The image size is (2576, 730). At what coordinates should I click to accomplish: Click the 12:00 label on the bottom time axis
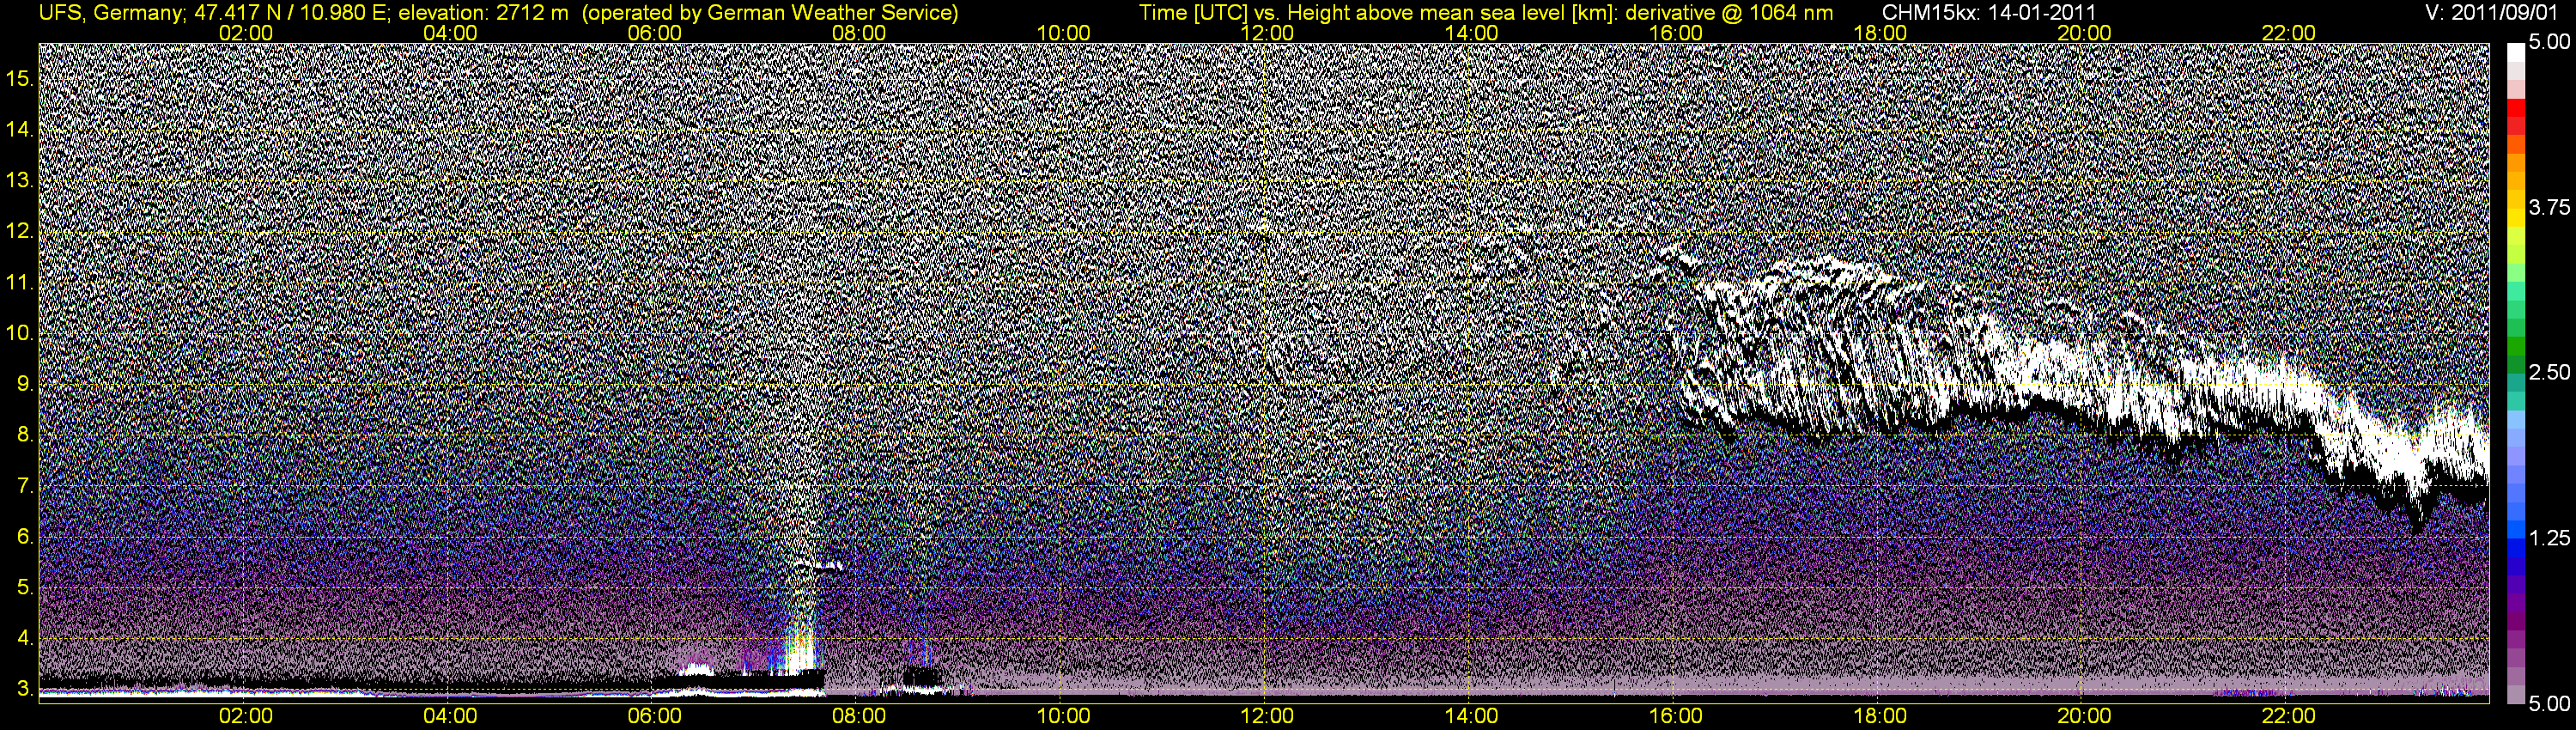point(1267,716)
